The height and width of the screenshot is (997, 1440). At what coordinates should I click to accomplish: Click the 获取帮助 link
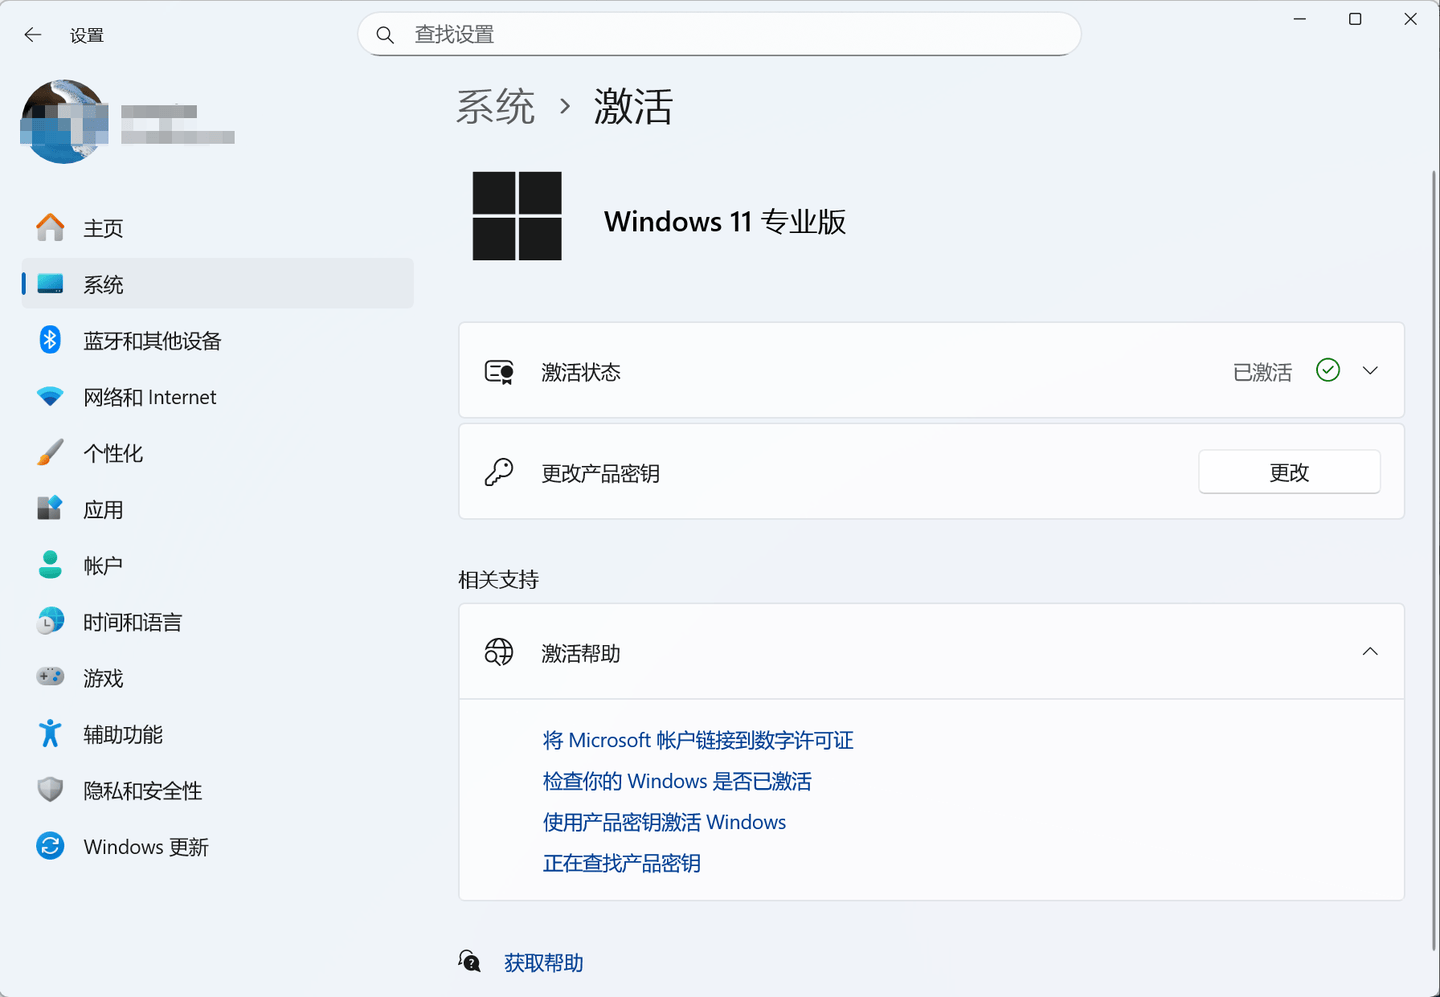(543, 963)
